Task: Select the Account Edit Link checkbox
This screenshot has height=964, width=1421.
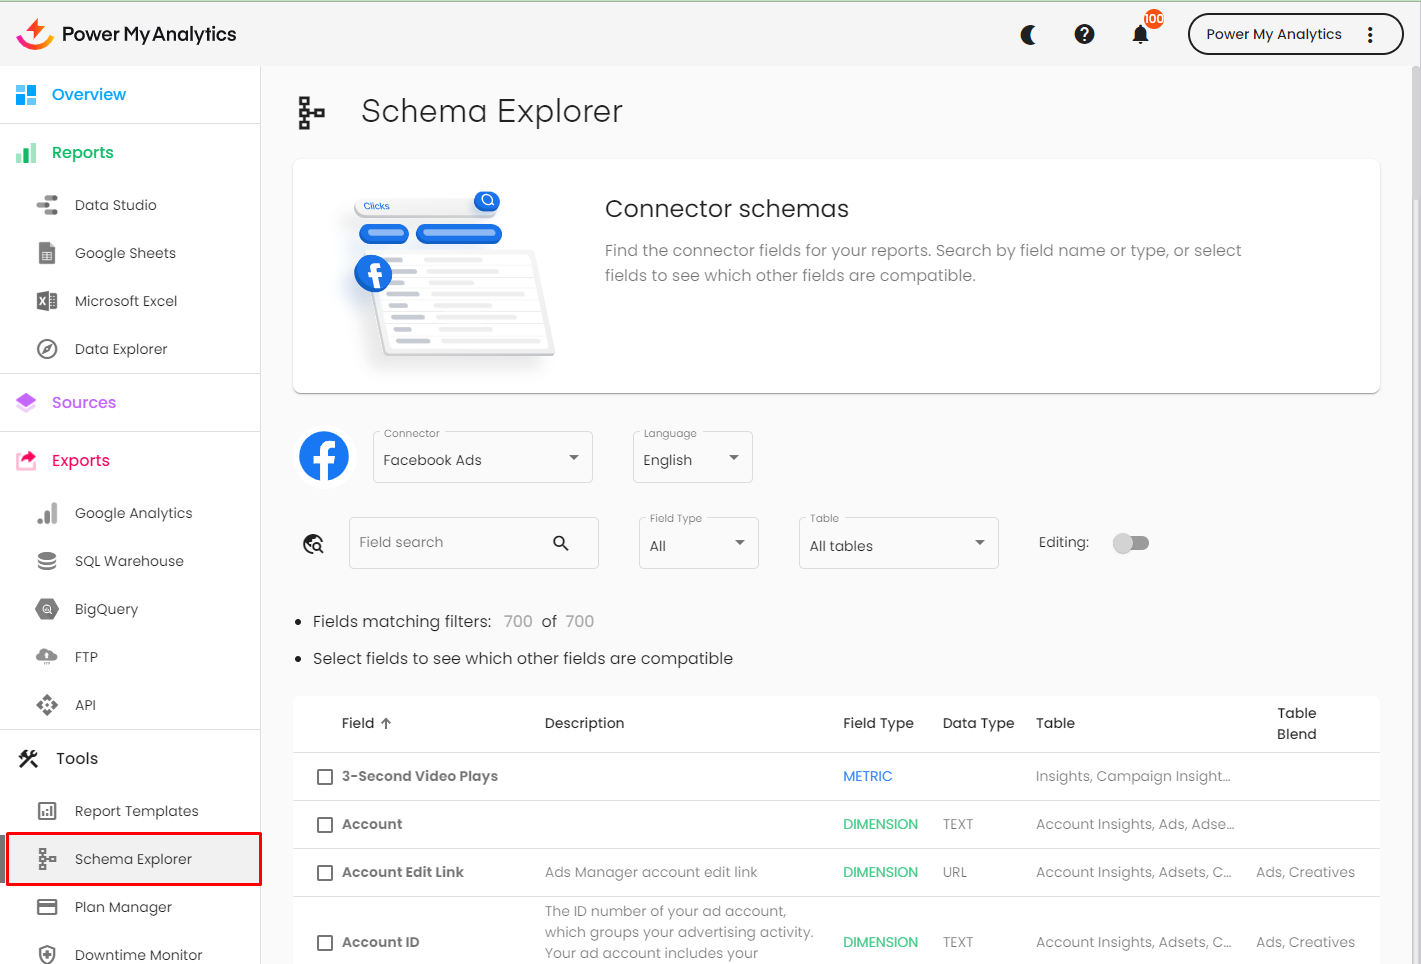Action: point(325,873)
